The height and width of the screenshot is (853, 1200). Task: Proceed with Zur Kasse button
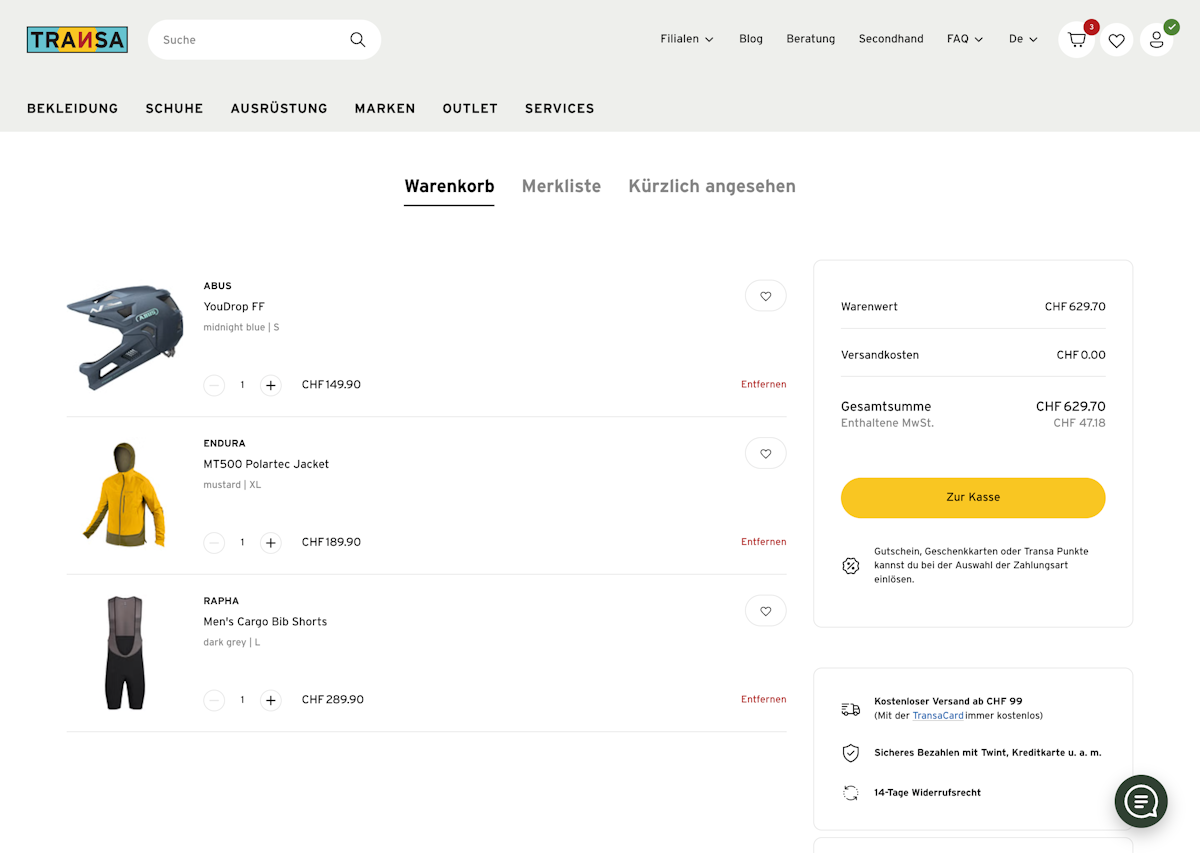[973, 498]
